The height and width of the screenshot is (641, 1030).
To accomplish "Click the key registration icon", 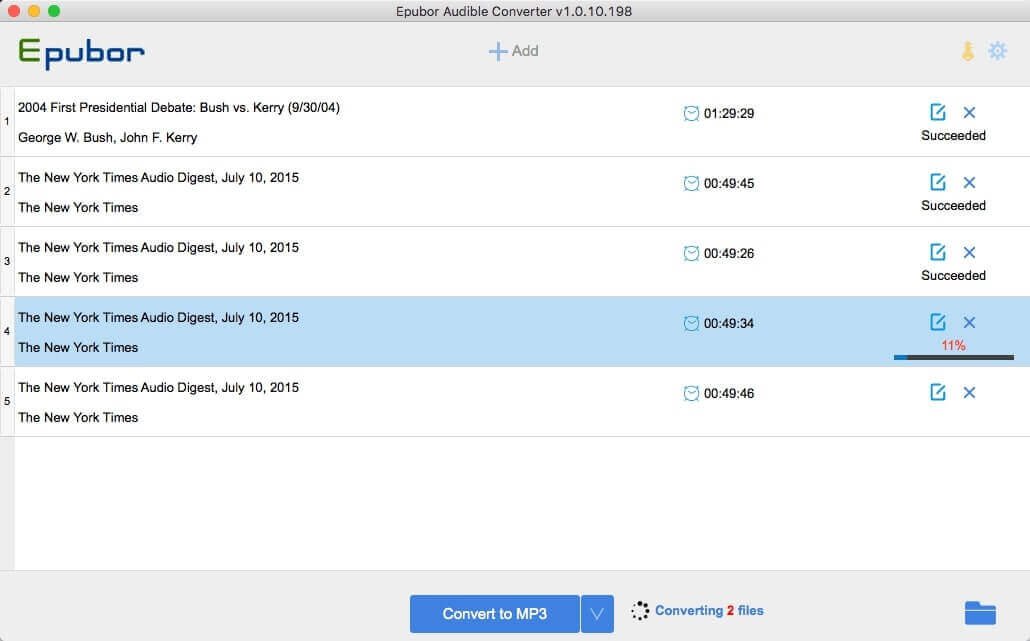I will click(x=968, y=51).
